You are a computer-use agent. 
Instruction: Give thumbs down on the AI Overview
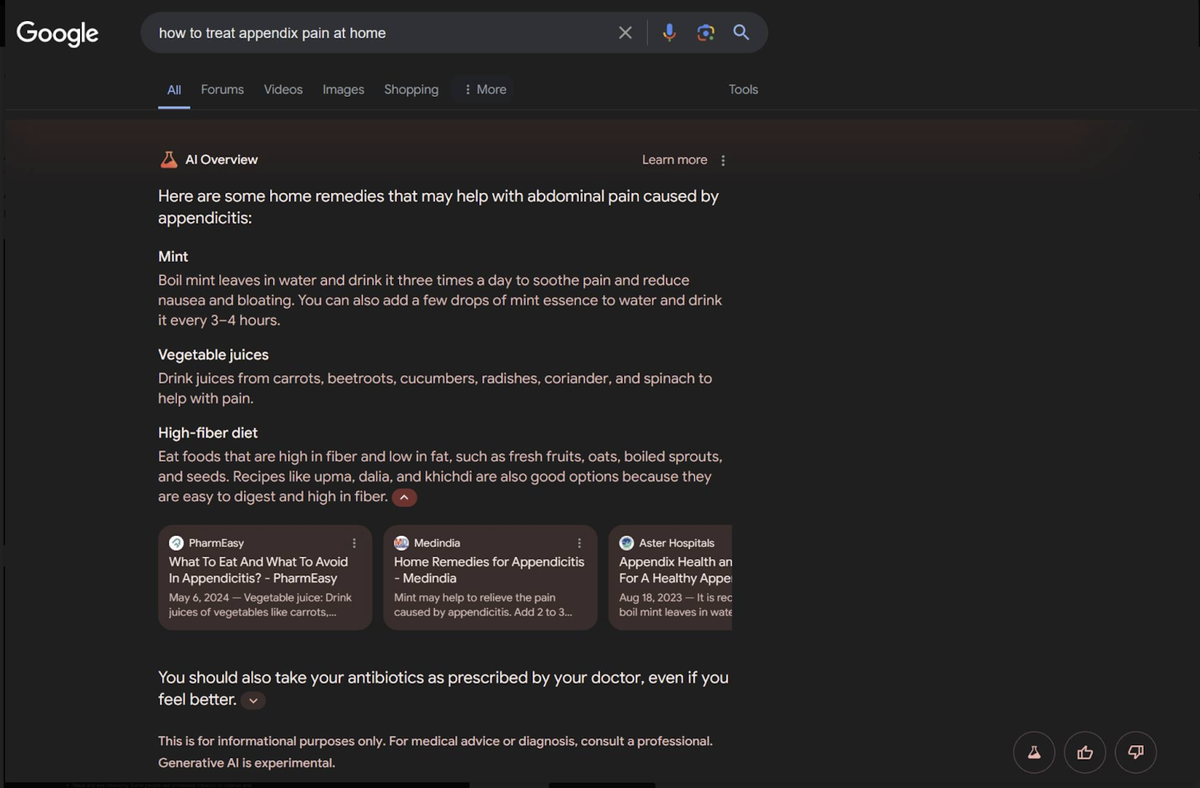point(1135,752)
